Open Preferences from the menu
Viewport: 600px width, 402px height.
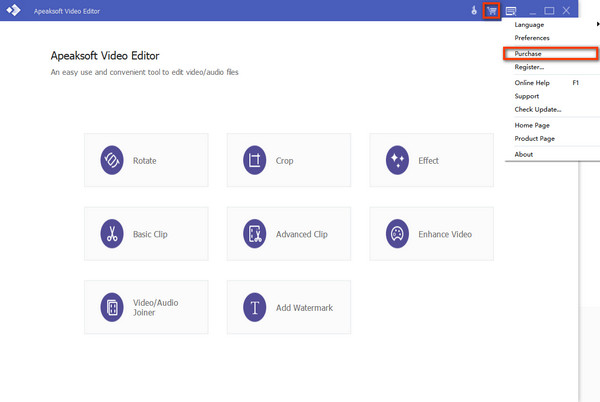coord(552,38)
